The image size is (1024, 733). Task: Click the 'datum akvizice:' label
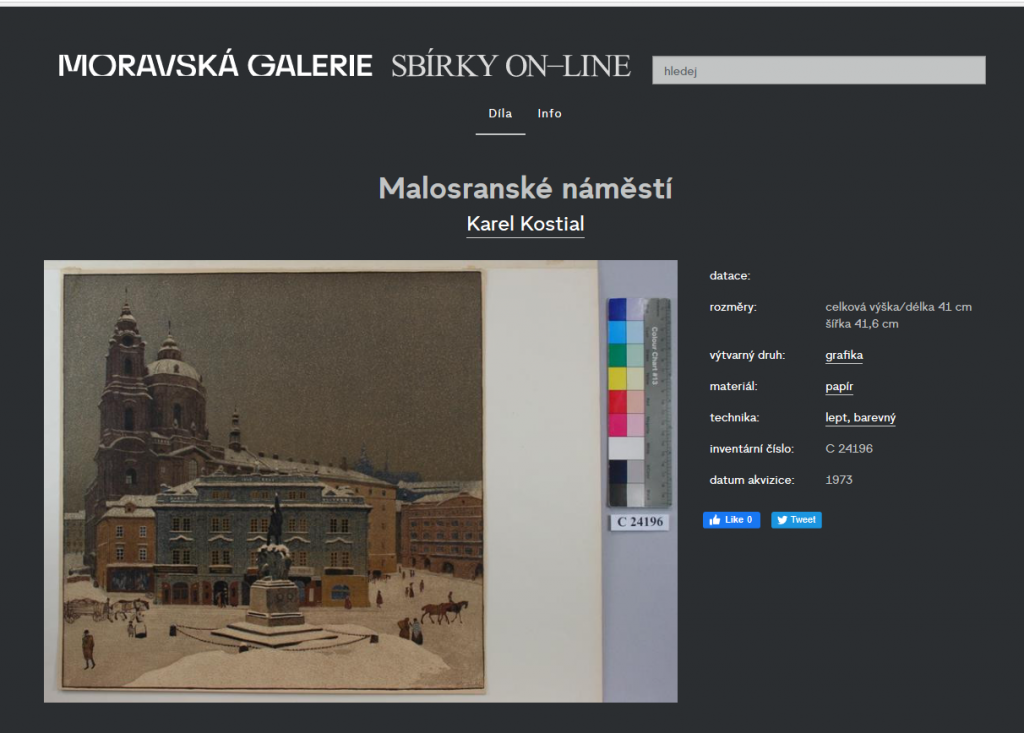click(x=752, y=480)
